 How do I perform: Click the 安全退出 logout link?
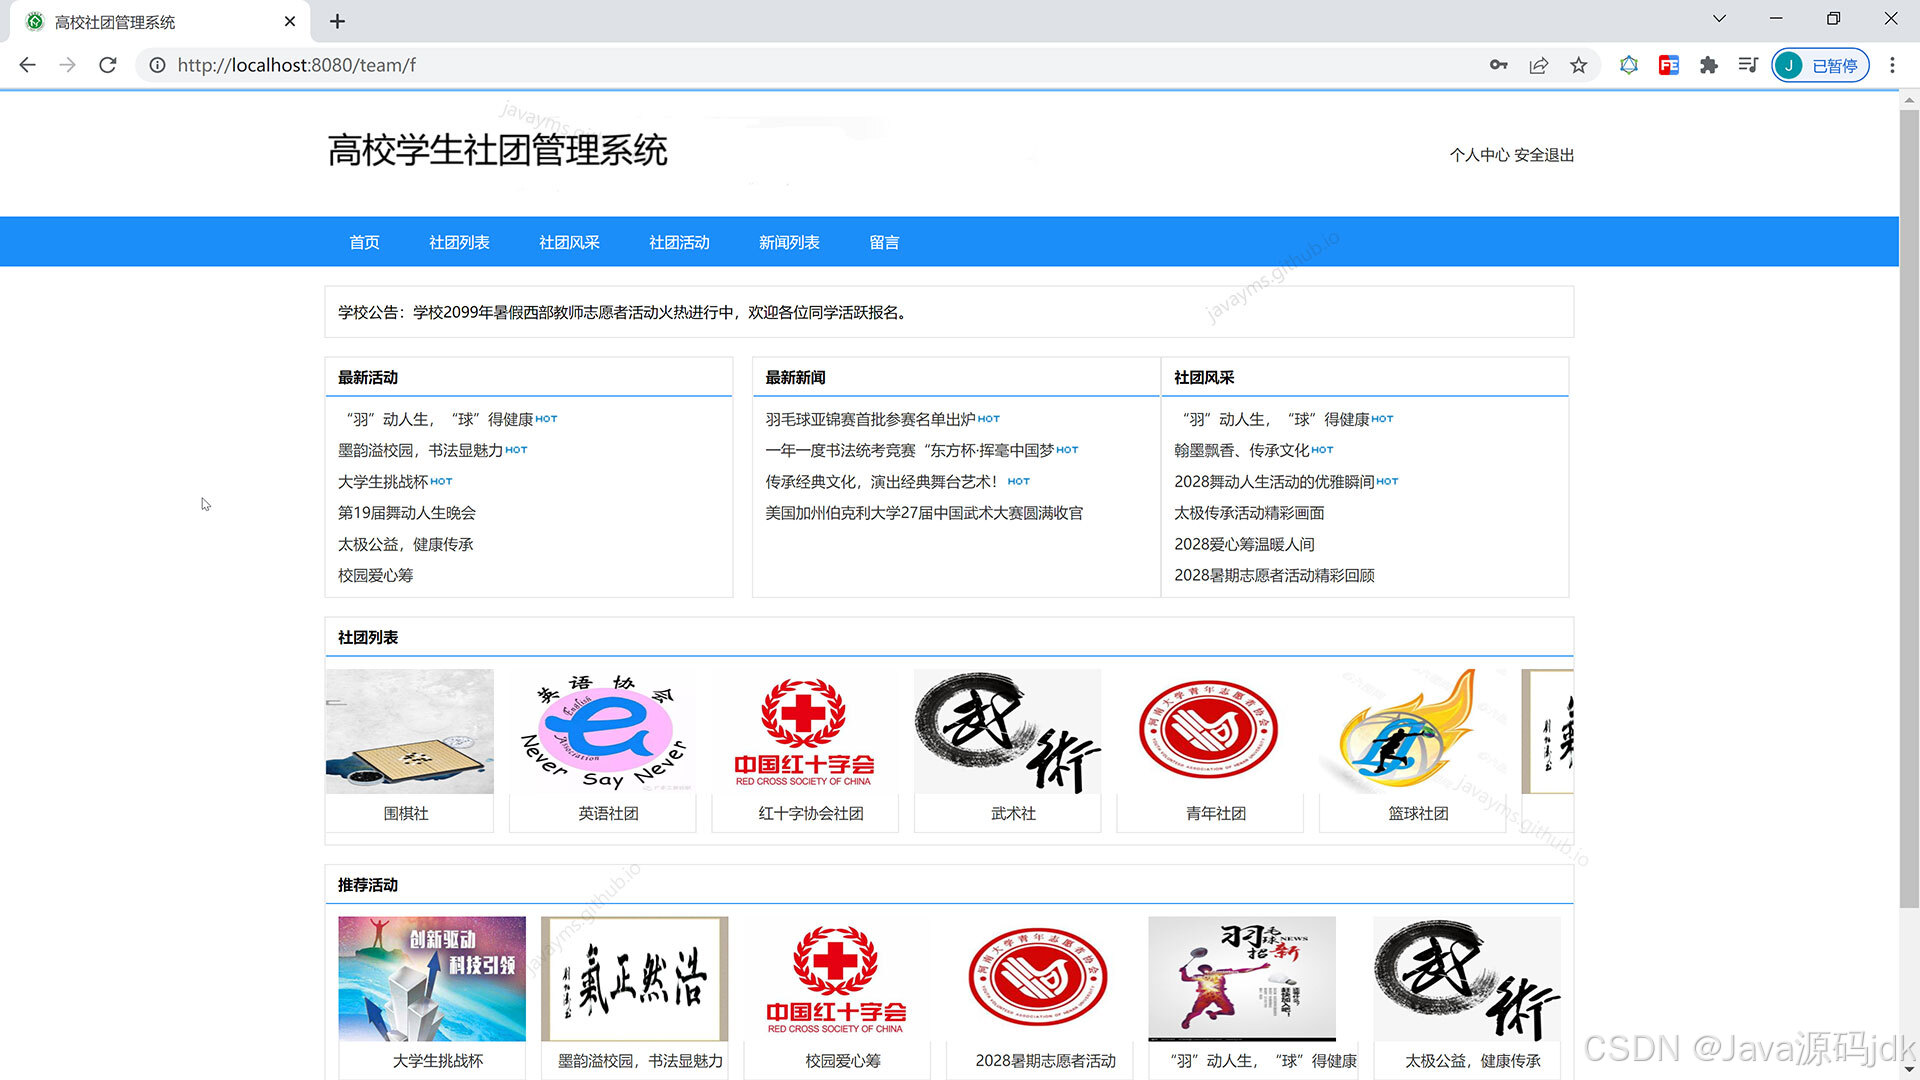tap(1543, 155)
